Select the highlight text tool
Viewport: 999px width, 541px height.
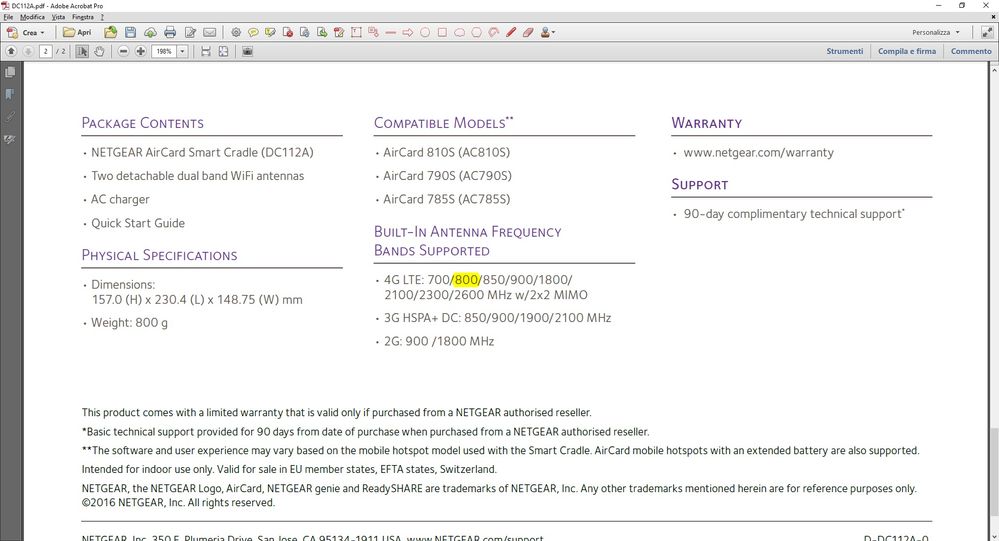click(x=270, y=32)
